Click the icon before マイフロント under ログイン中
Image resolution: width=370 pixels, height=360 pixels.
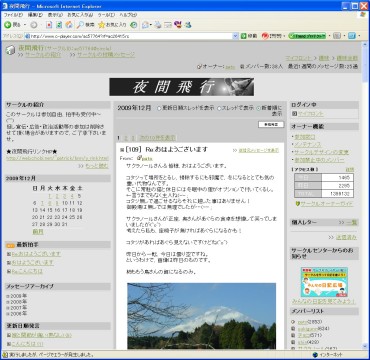294,114
